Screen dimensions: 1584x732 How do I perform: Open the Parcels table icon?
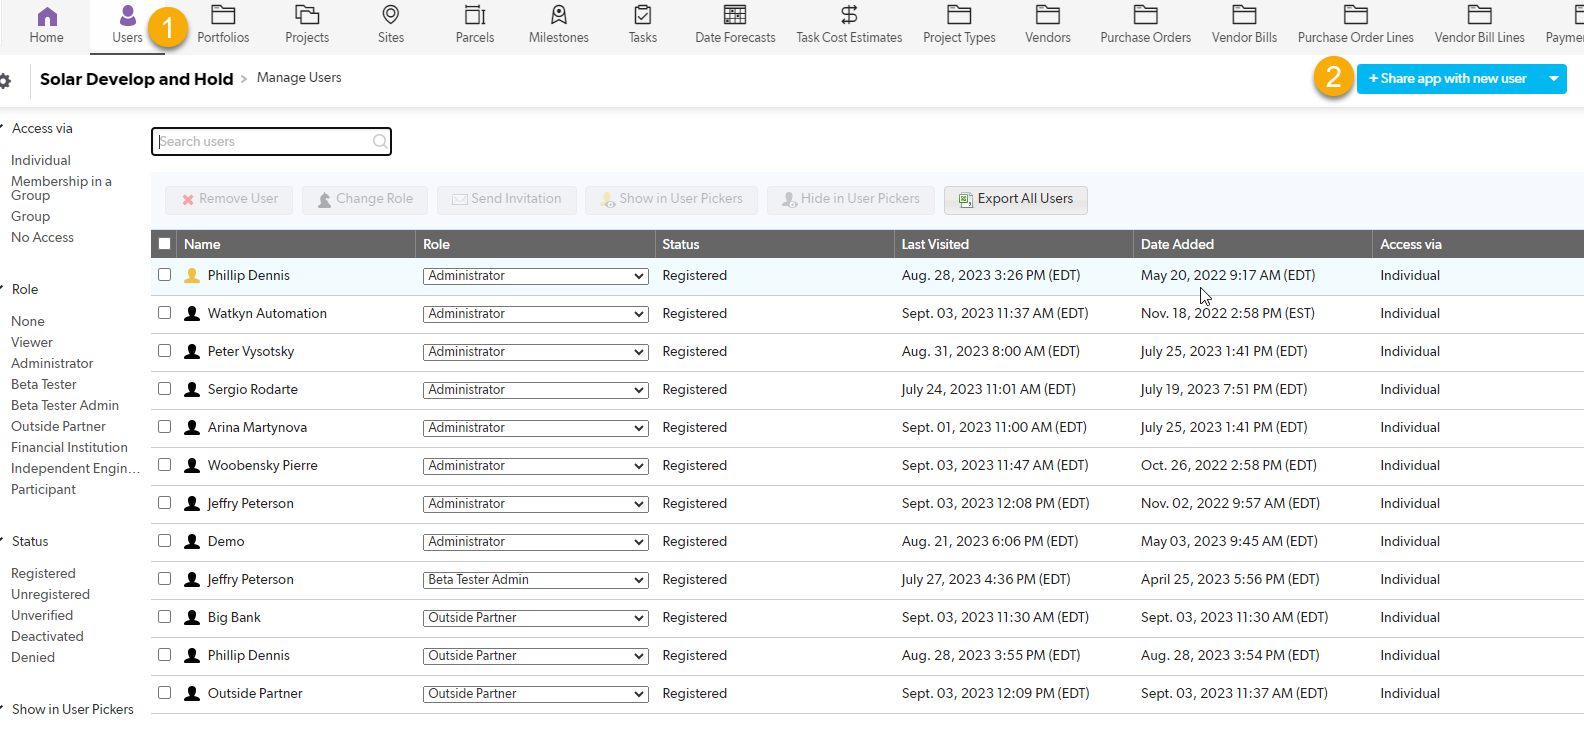[x=475, y=15]
